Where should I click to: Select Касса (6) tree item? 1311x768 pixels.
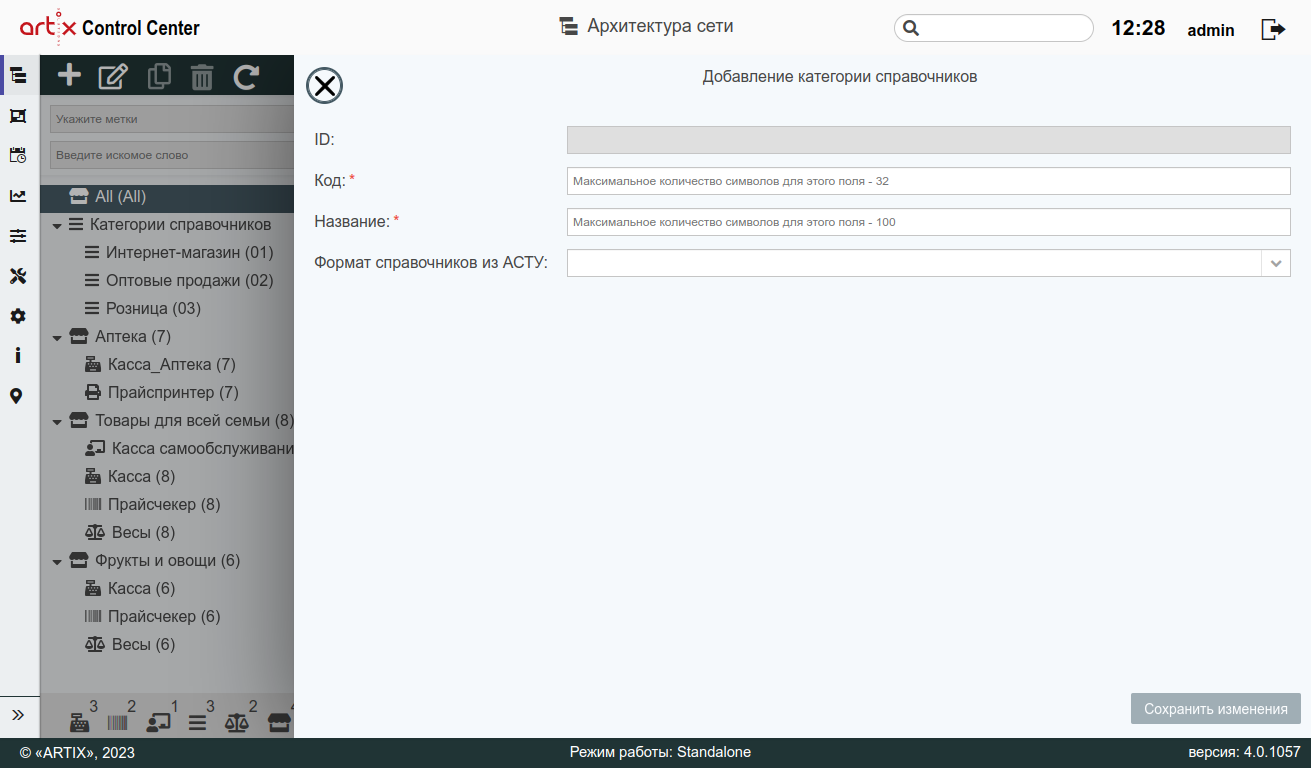tap(141, 589)
